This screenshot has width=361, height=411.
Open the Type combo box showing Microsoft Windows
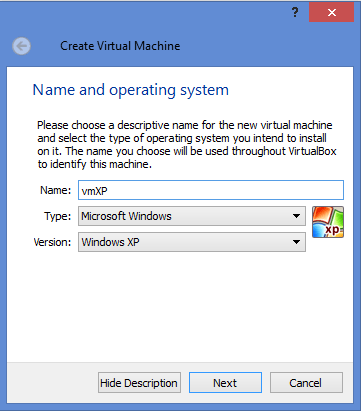(x=192, y=216)
